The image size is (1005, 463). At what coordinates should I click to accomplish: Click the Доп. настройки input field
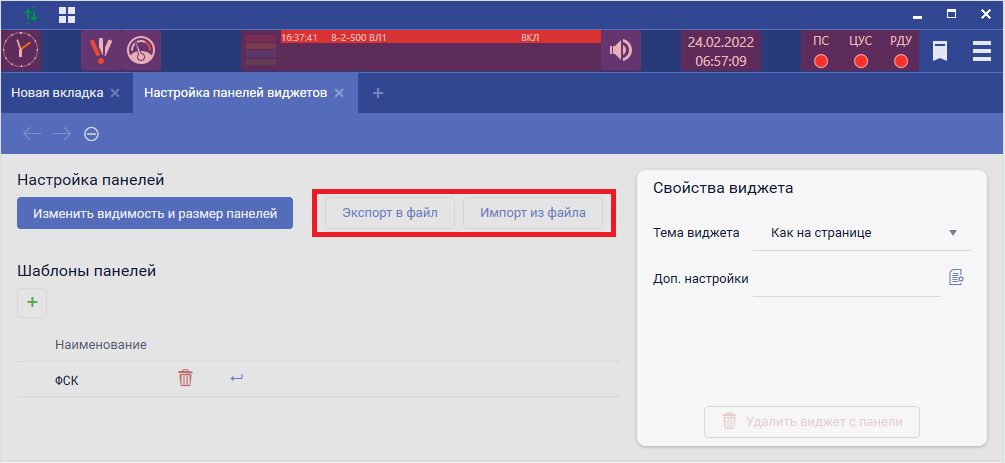coord(846,279)
